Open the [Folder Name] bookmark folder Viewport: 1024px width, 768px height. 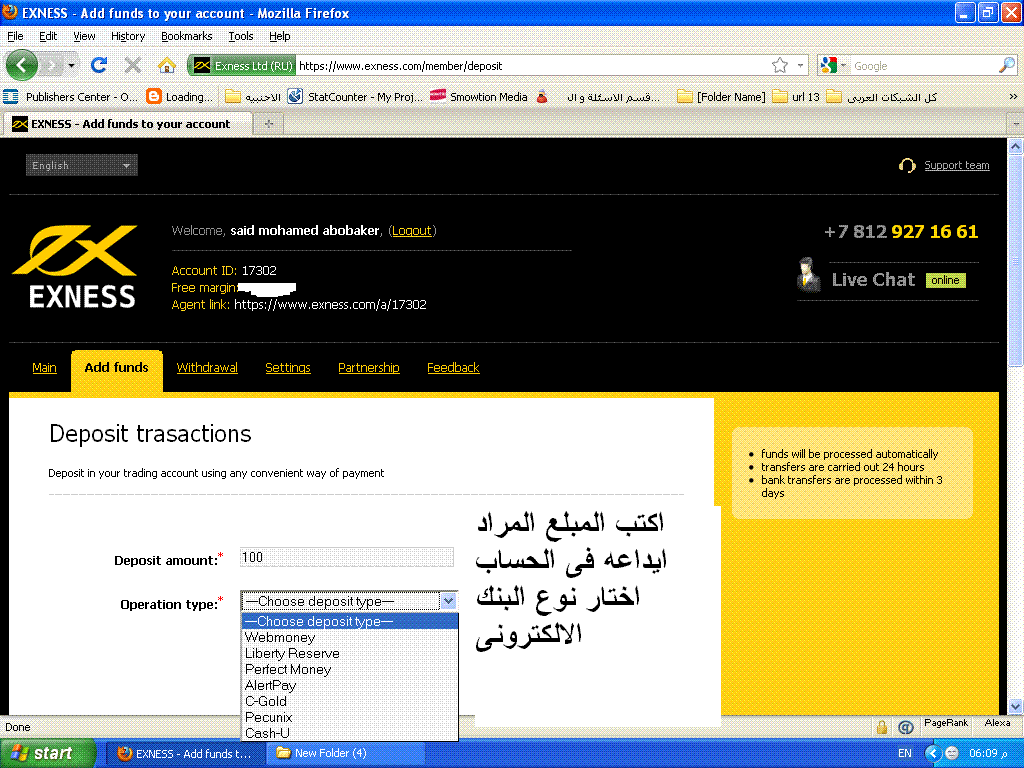coord(721,97)
